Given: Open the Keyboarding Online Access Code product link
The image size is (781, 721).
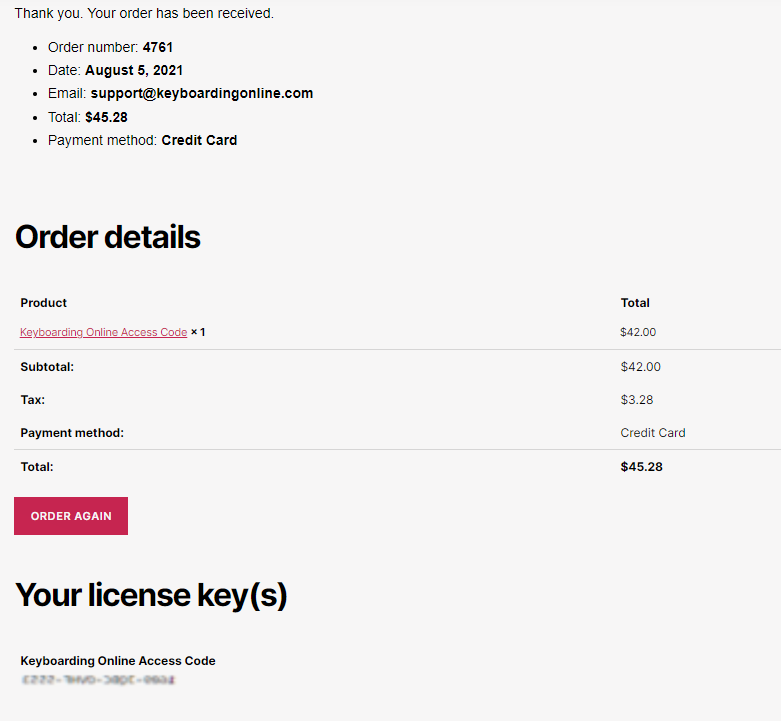Looking at the screenshot, I should [x=103, y=332].
